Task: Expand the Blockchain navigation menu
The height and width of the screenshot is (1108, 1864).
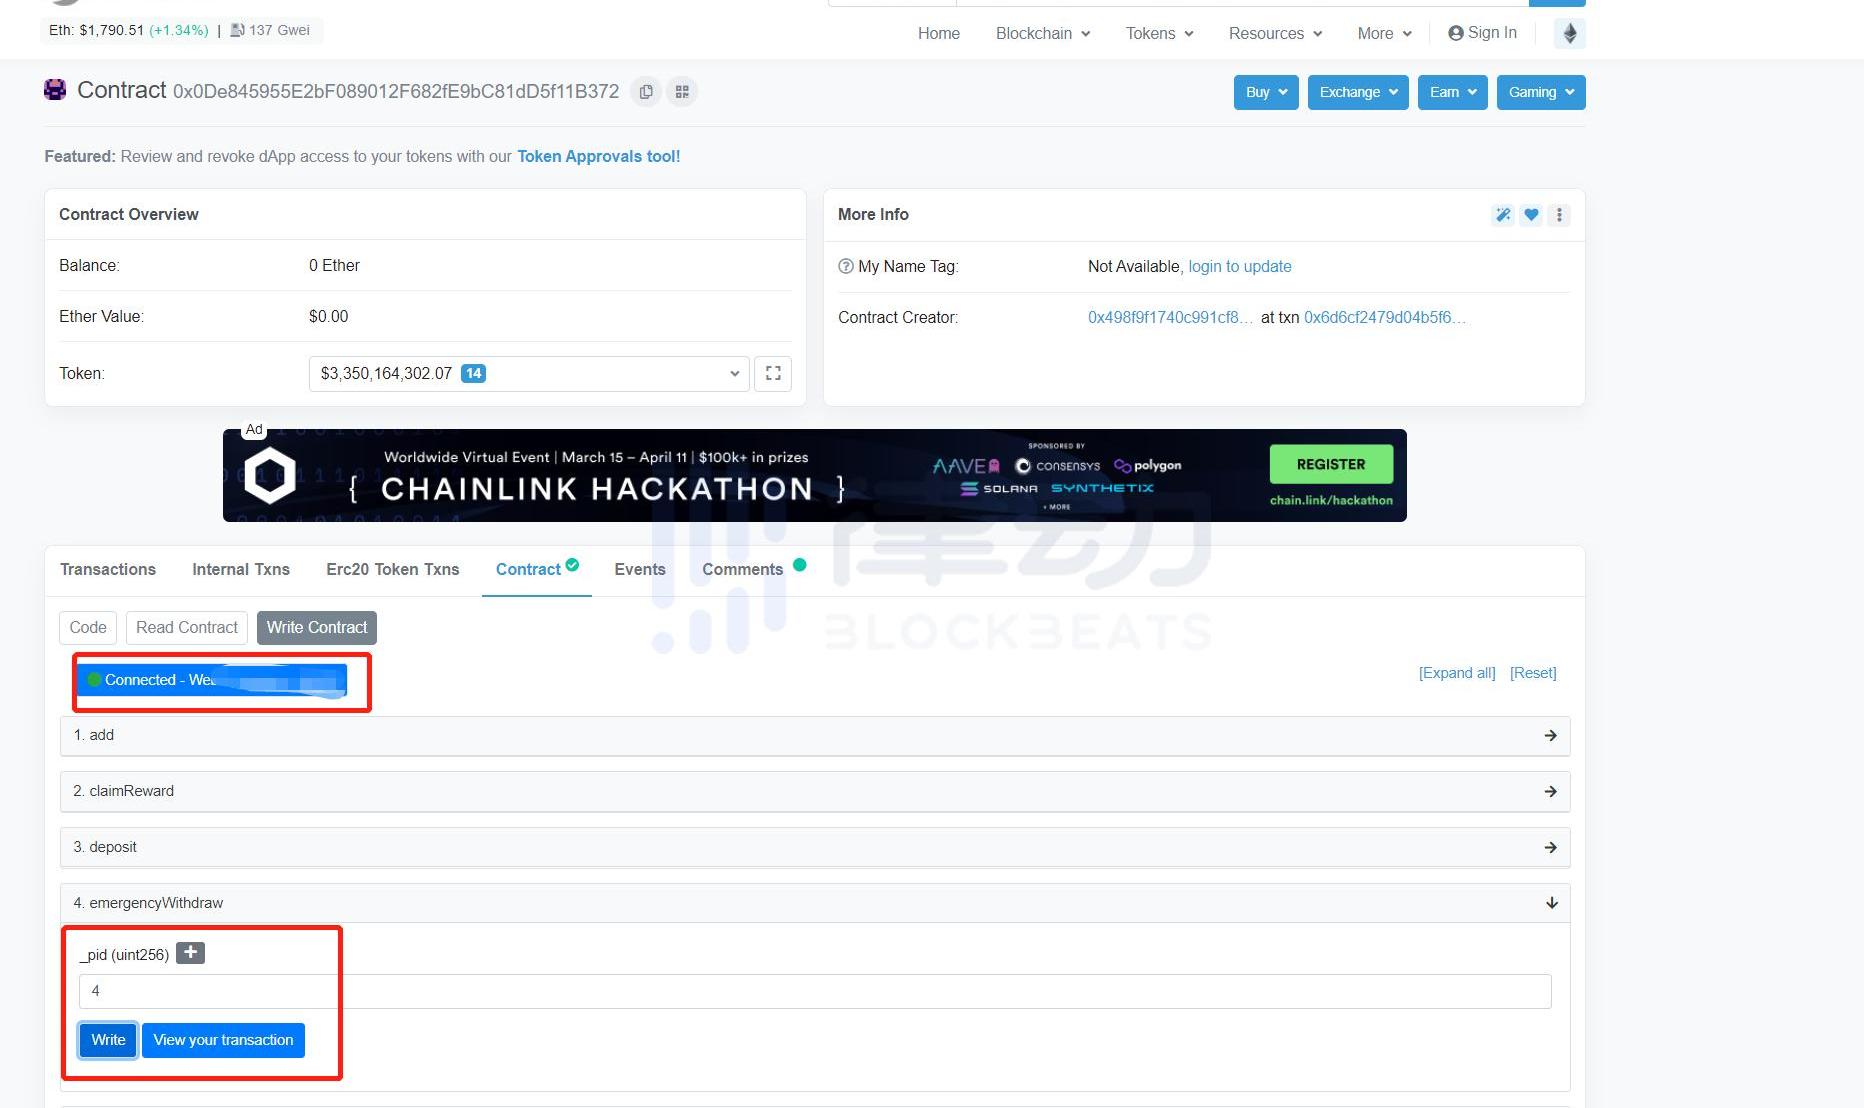Action: [1042, 34]
